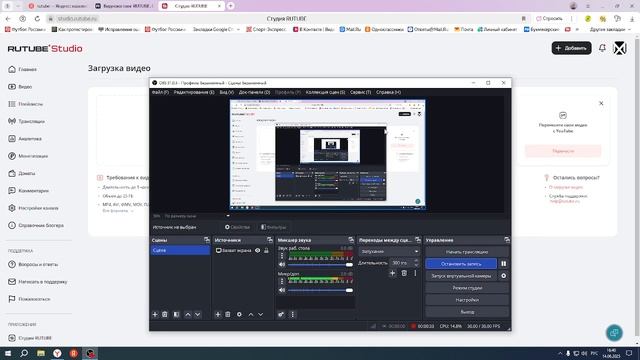The height and width of the screenshot is (360, 640).
Task: Click Добавить button in RUTUBE Studio
Action: tap(571, 48)
